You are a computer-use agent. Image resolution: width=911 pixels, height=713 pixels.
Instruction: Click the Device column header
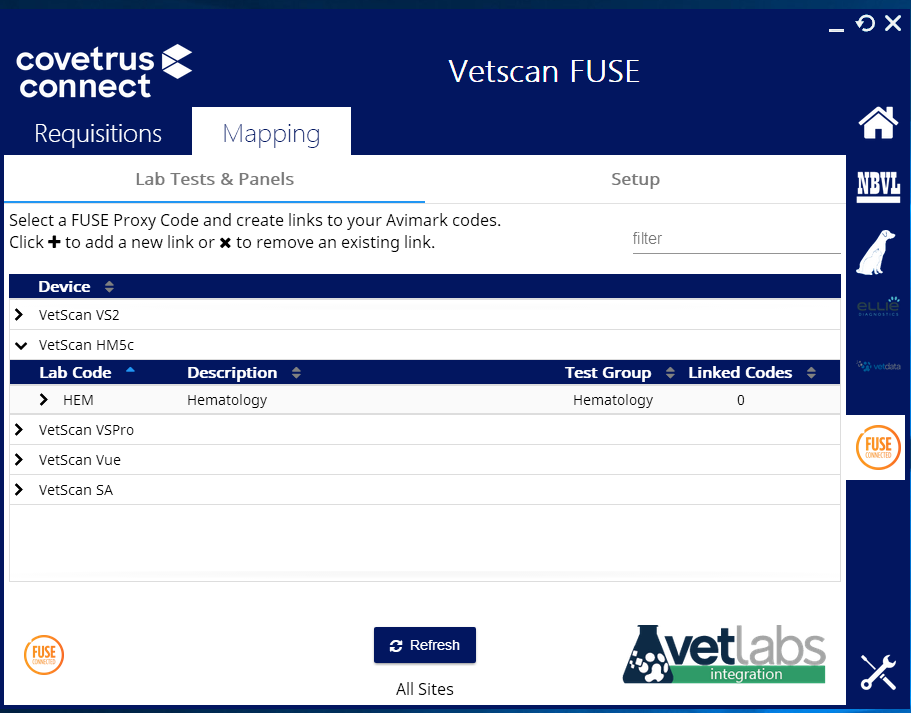click(x=64, y=286)
